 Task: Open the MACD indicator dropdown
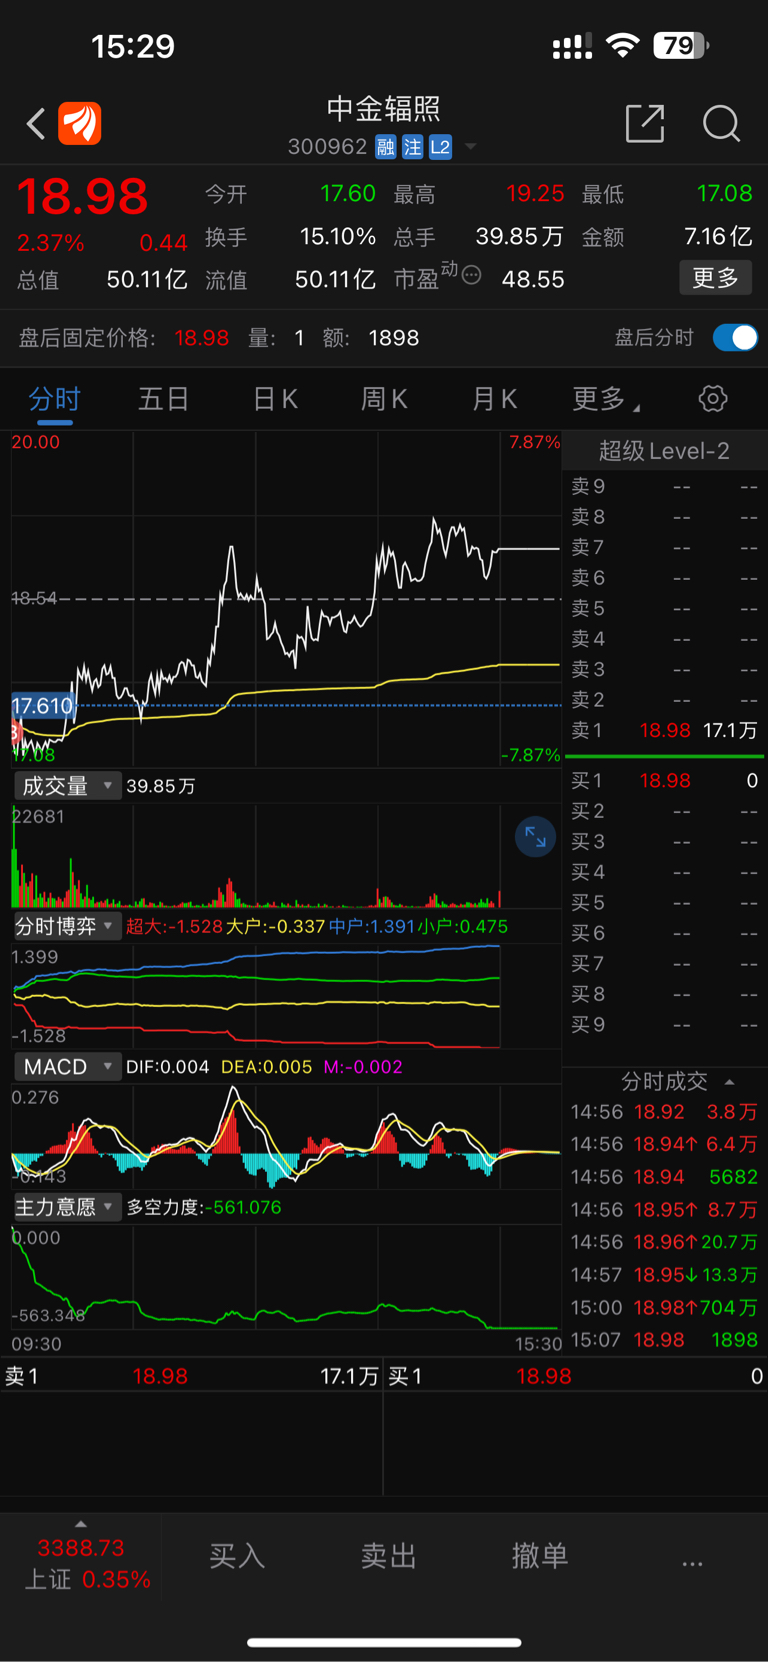click(x=67, y=1067)
